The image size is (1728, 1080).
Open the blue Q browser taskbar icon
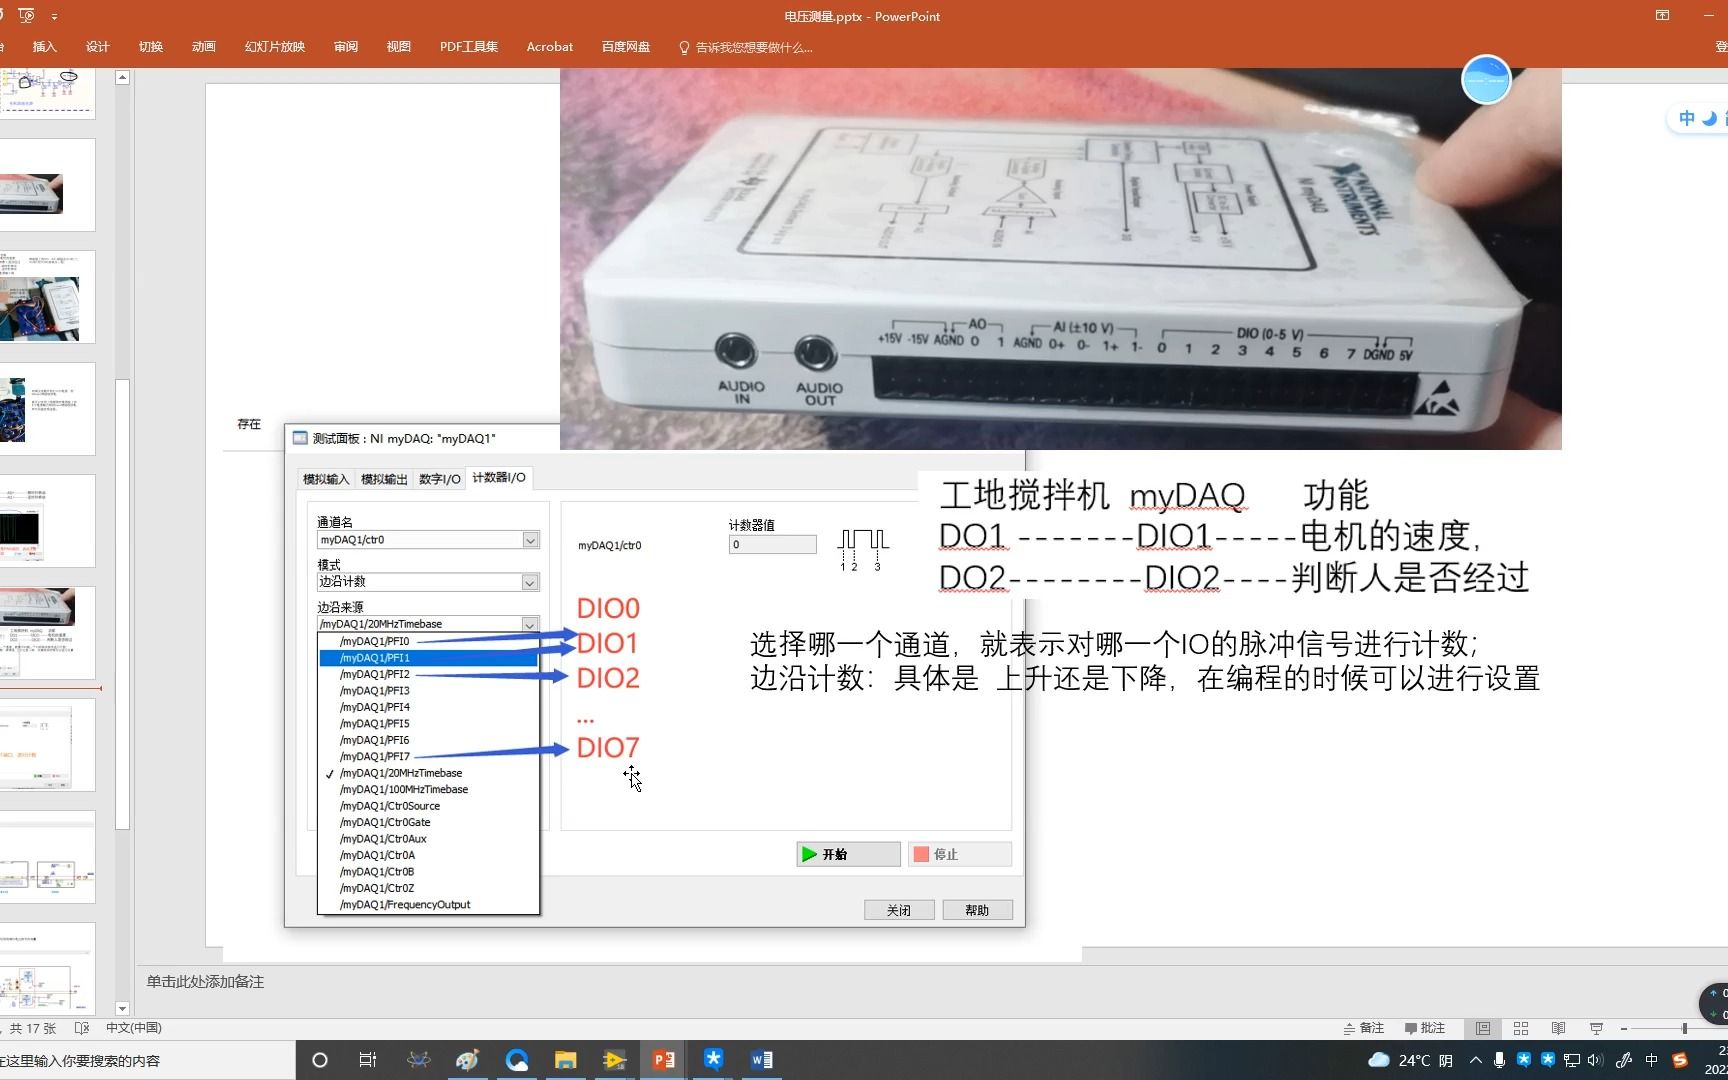517,1060
